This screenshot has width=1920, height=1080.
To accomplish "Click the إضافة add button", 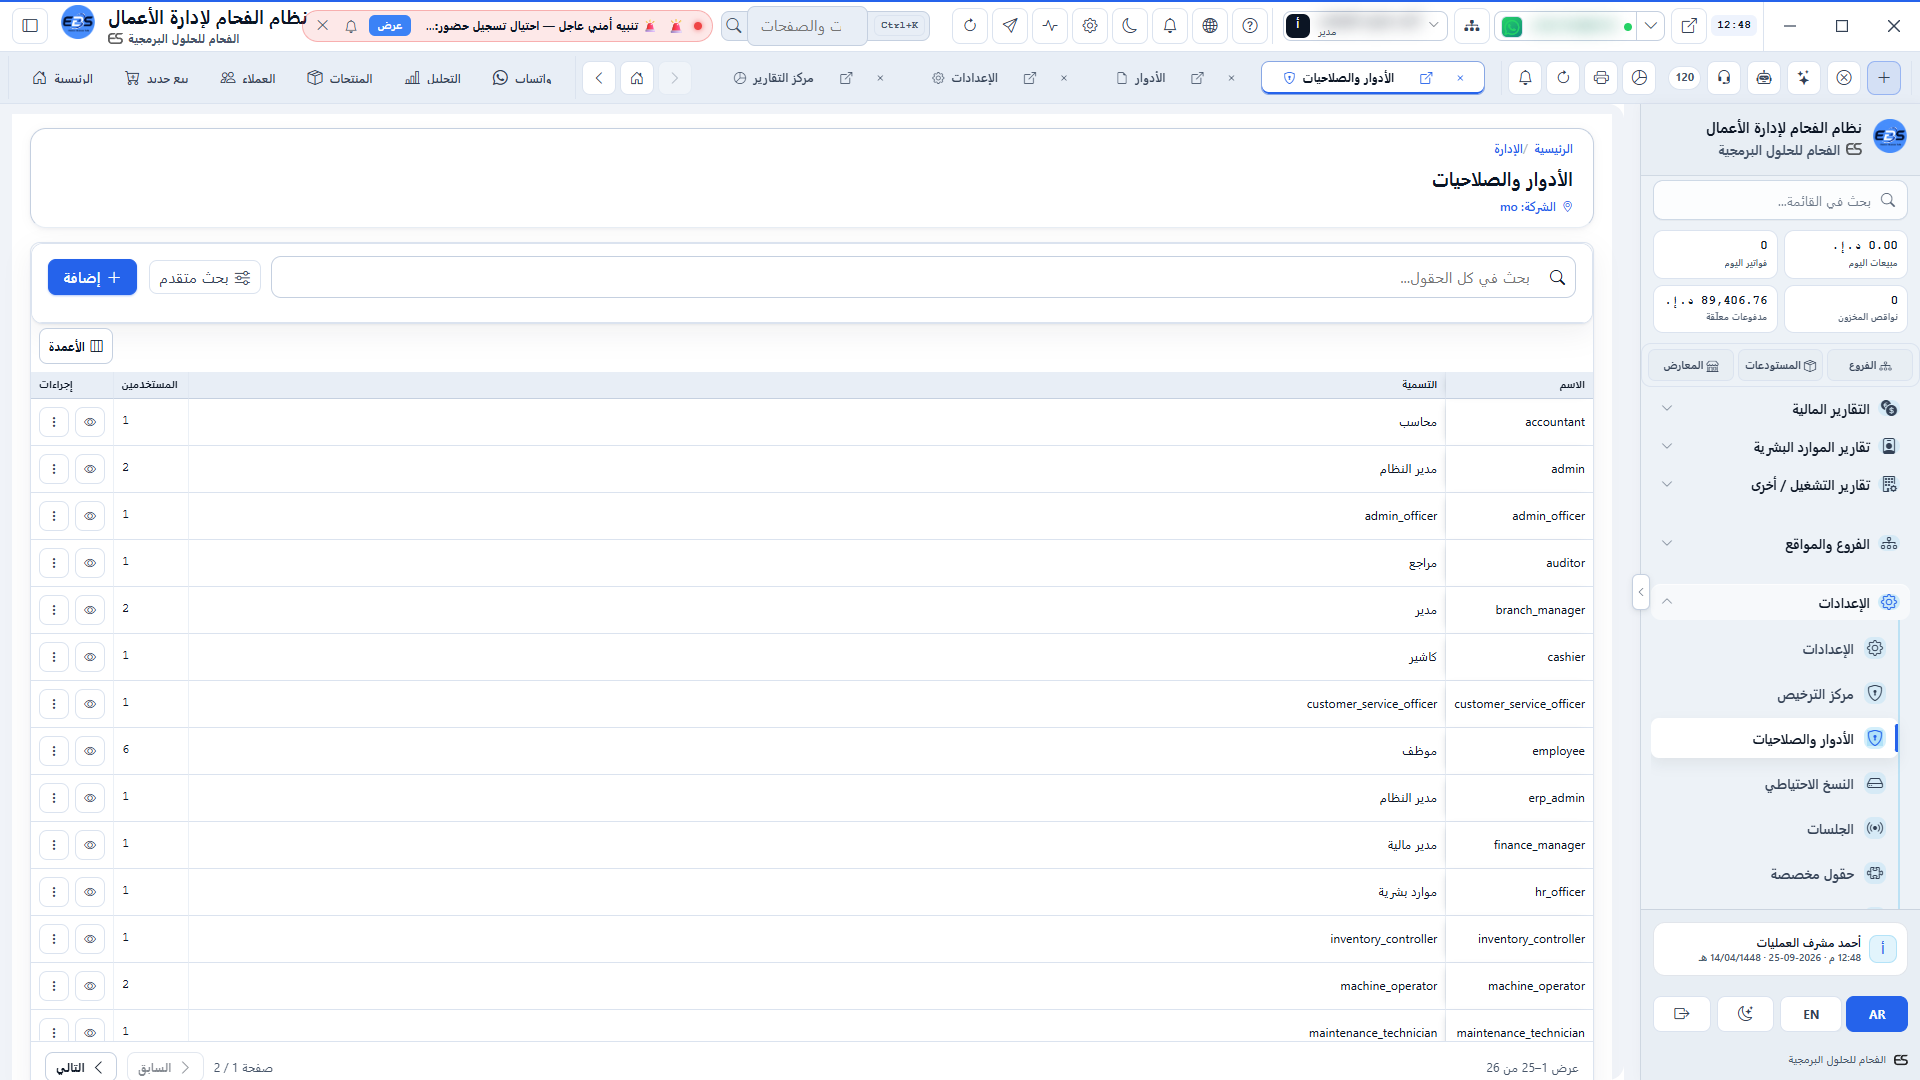I will click(92, 277).
